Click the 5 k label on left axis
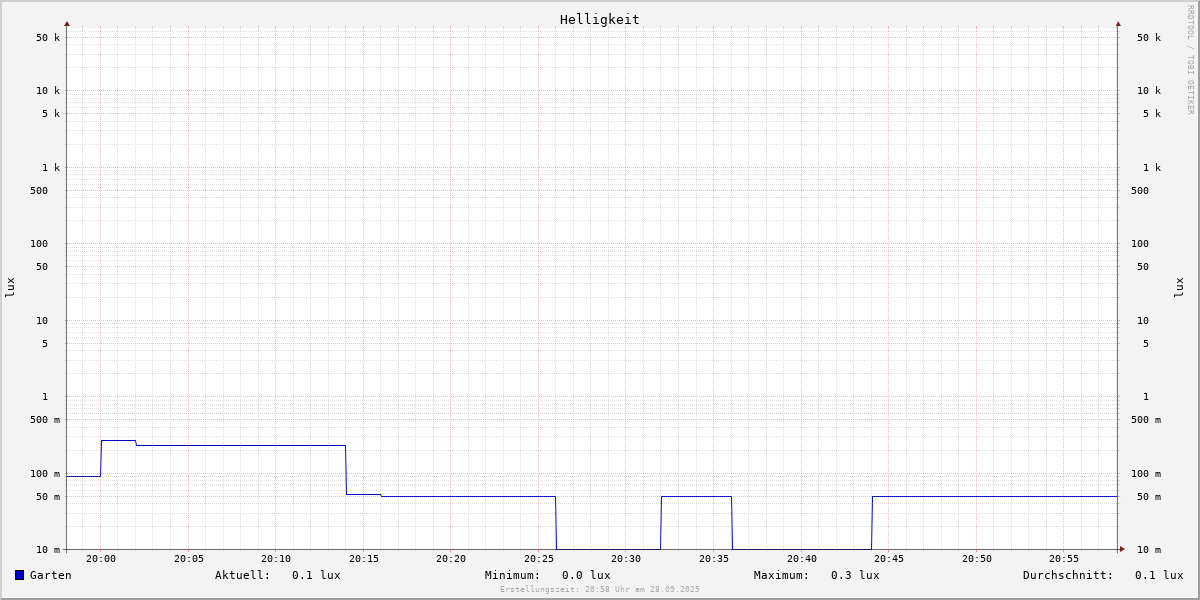 [51, 114]
